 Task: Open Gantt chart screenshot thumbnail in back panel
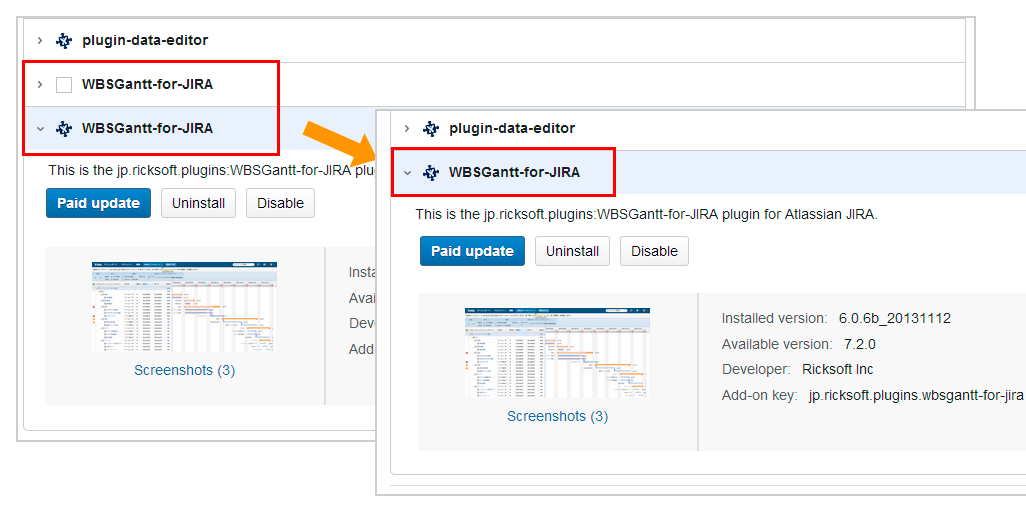[184, 308]
